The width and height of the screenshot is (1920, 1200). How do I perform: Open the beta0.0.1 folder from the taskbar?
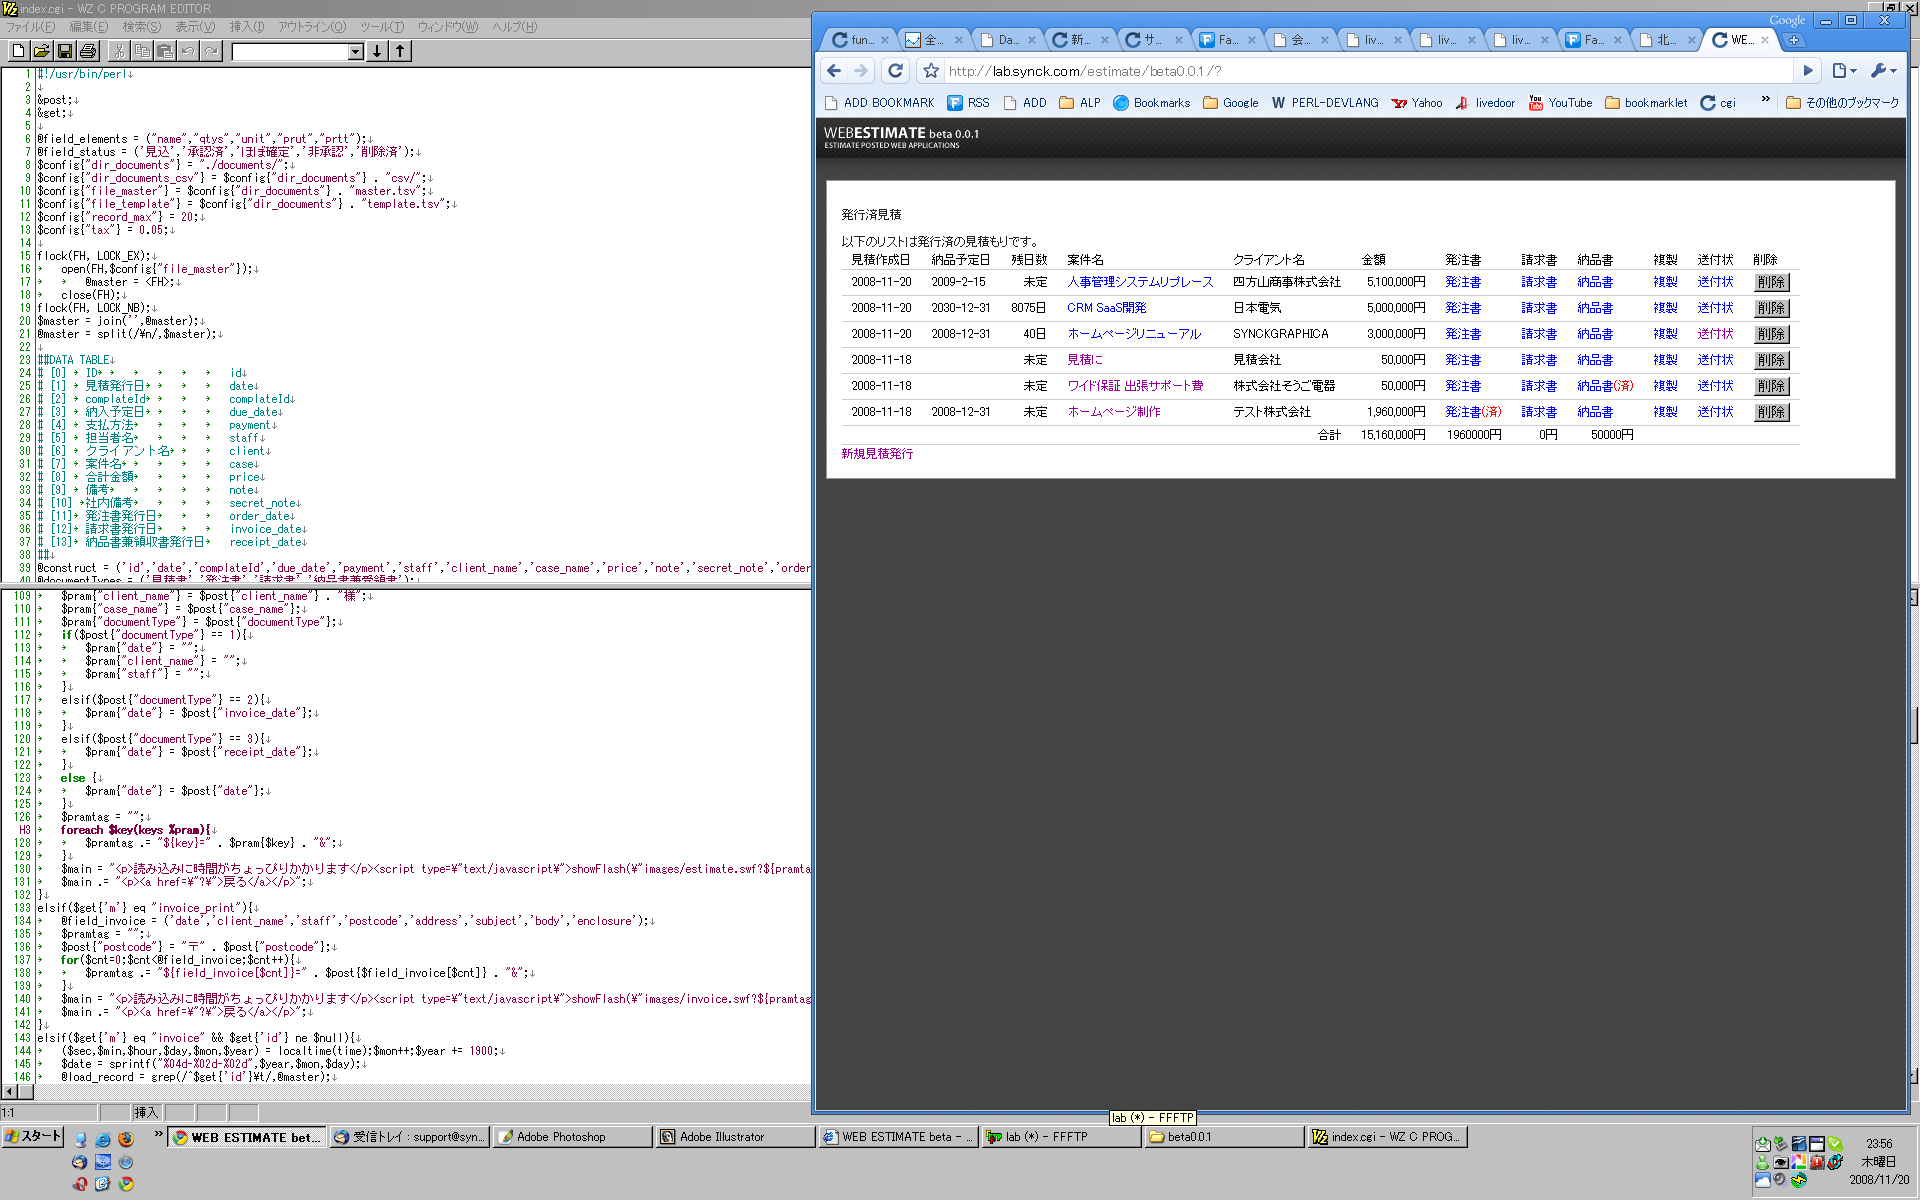tap(1224, 1137)
